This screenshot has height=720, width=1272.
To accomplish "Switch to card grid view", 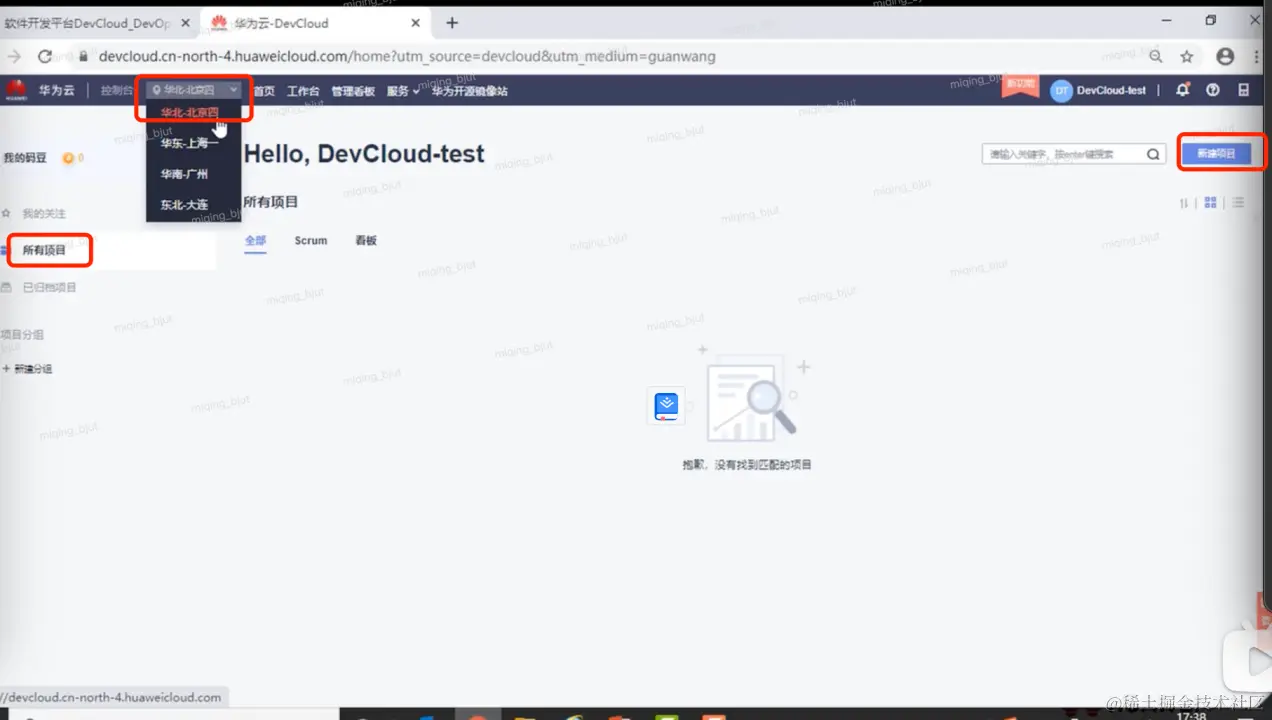I will point(1210,202).
